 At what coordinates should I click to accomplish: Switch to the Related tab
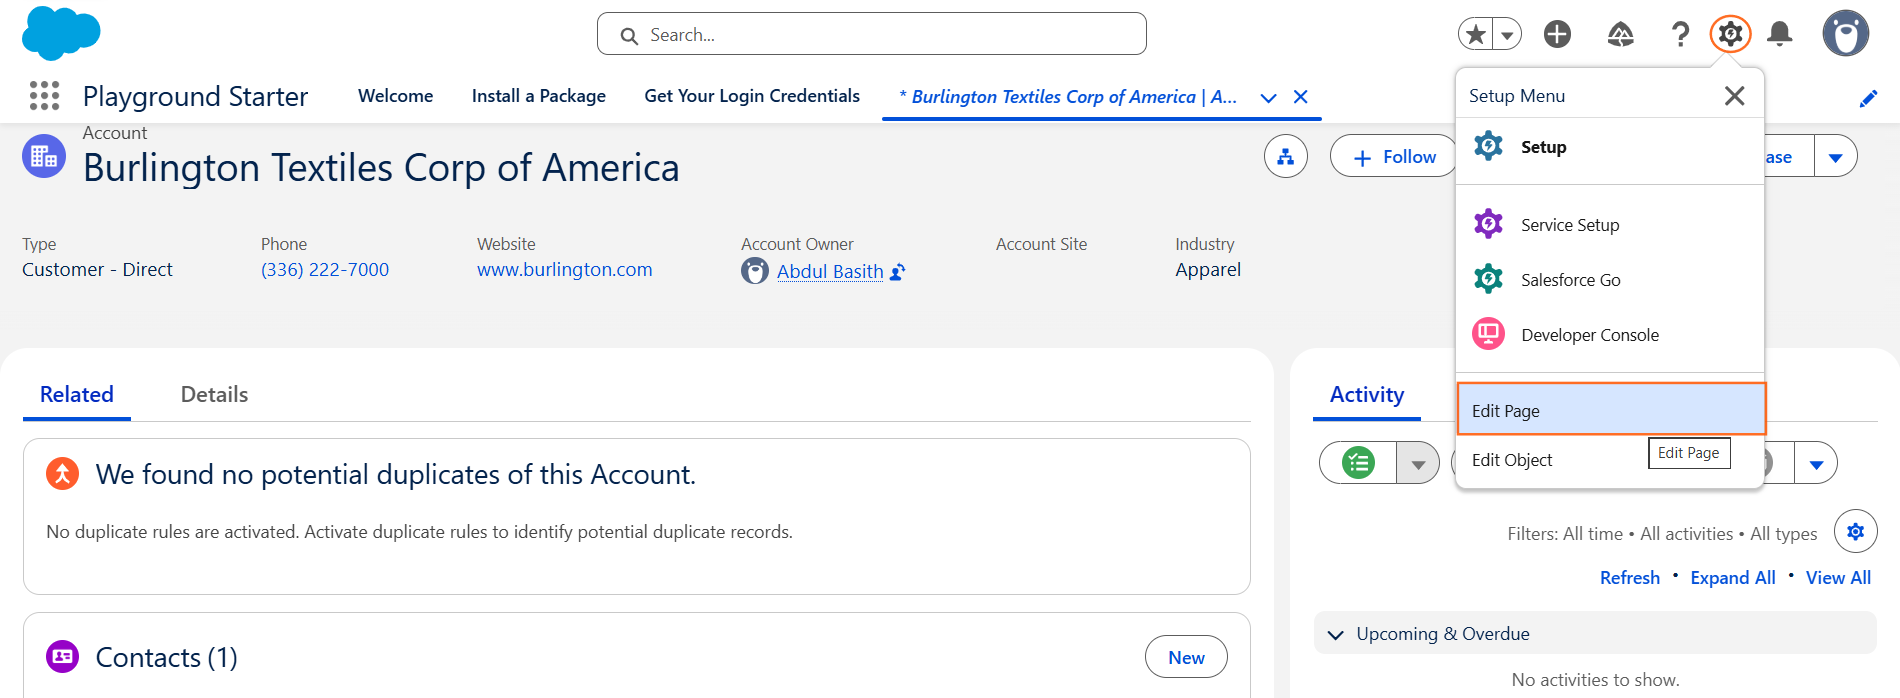(x=77, y=394)
